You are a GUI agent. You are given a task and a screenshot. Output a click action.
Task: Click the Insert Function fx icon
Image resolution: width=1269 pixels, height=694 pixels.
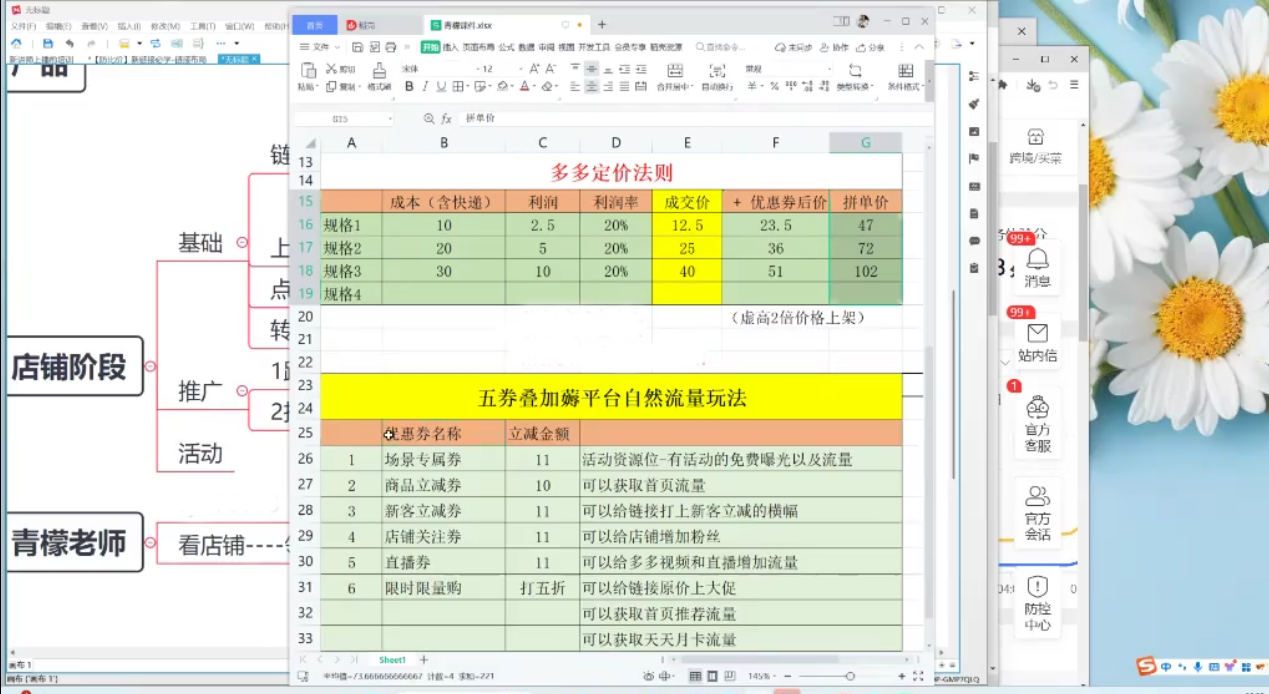tap(447, 118)
